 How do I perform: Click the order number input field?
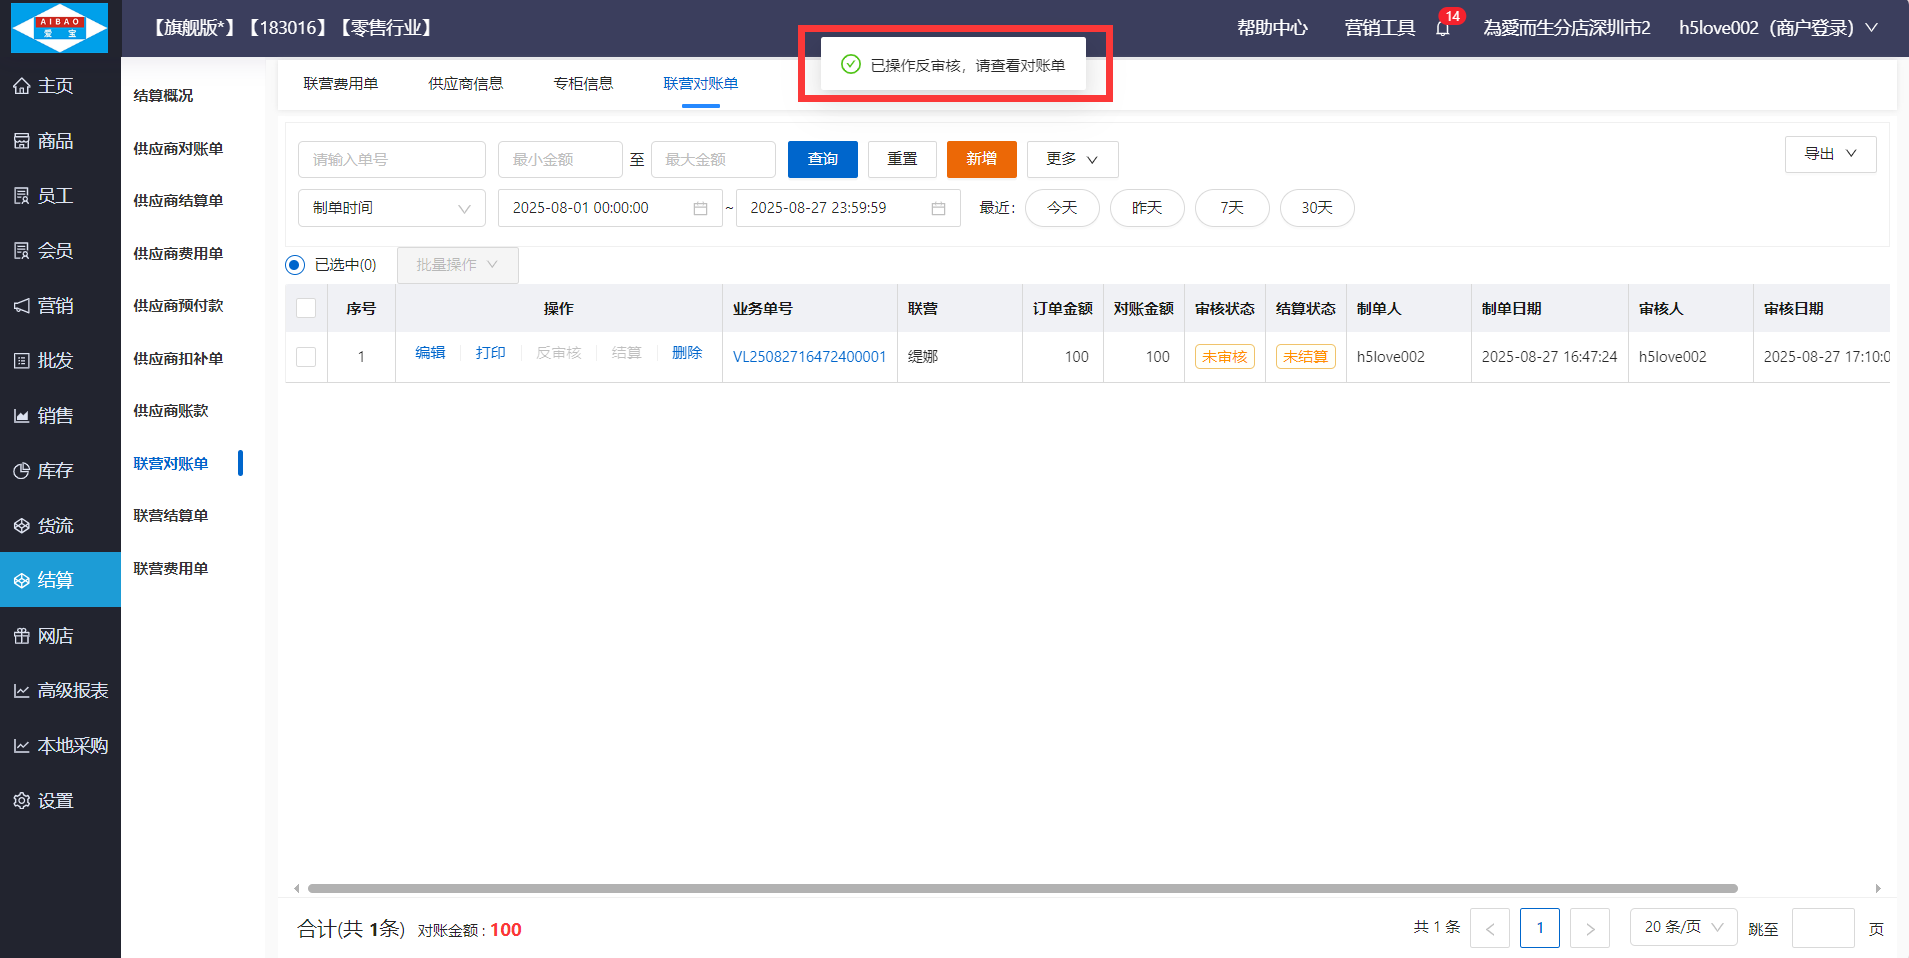[391, 159]
